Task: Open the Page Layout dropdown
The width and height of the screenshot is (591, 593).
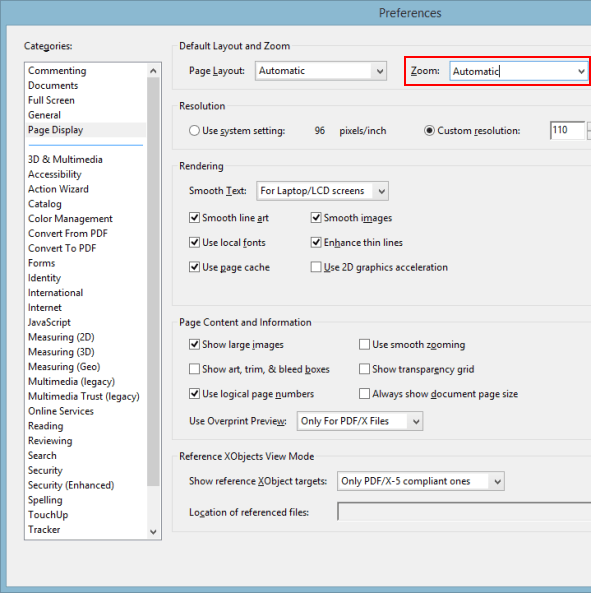Action: click(321, 71)
